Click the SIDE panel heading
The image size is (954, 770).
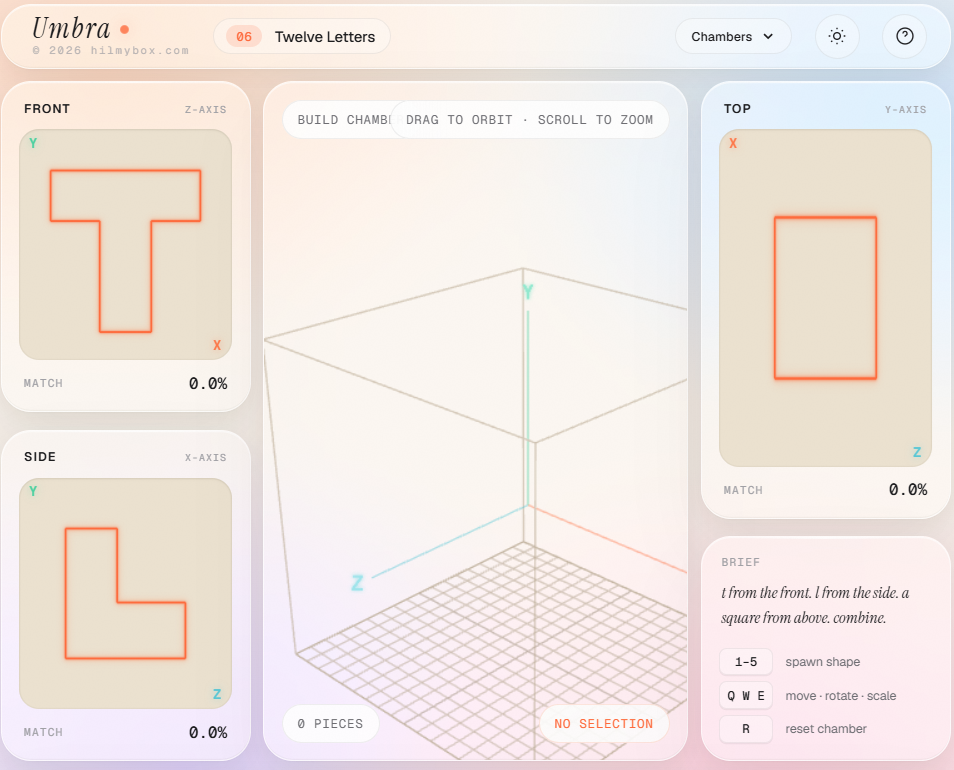[x=40, y=457]
